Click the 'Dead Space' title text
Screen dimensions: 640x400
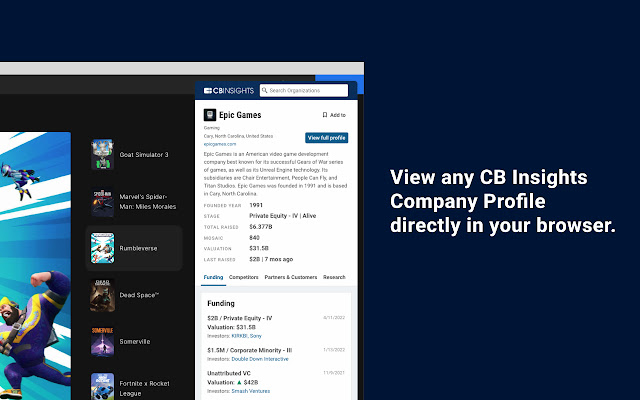coord(139,295)
